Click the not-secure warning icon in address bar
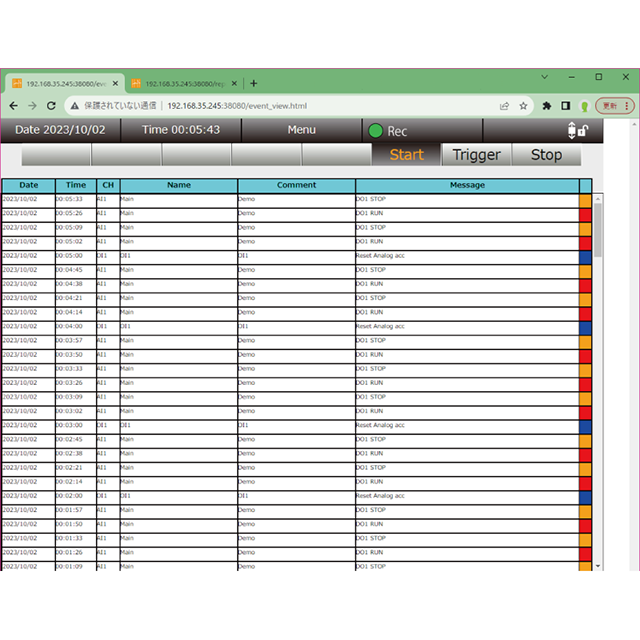Viewport: 640px width, 640px height. tap(76, 105)
